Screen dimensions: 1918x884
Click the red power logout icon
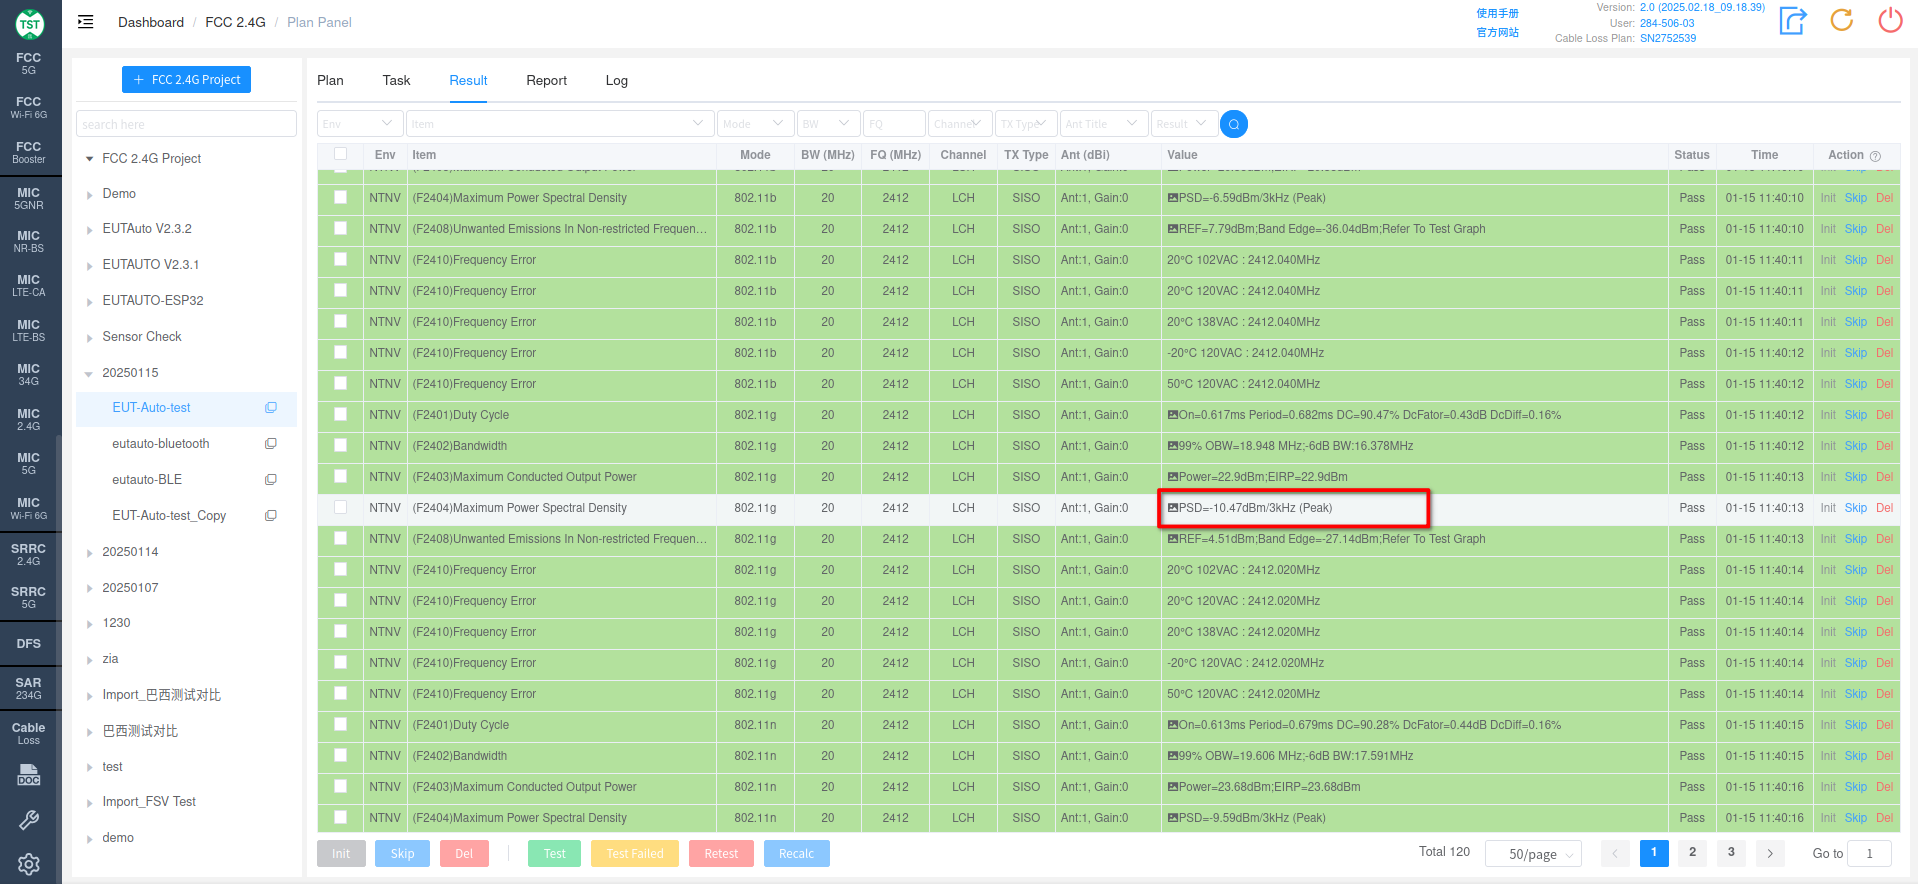1890,20
